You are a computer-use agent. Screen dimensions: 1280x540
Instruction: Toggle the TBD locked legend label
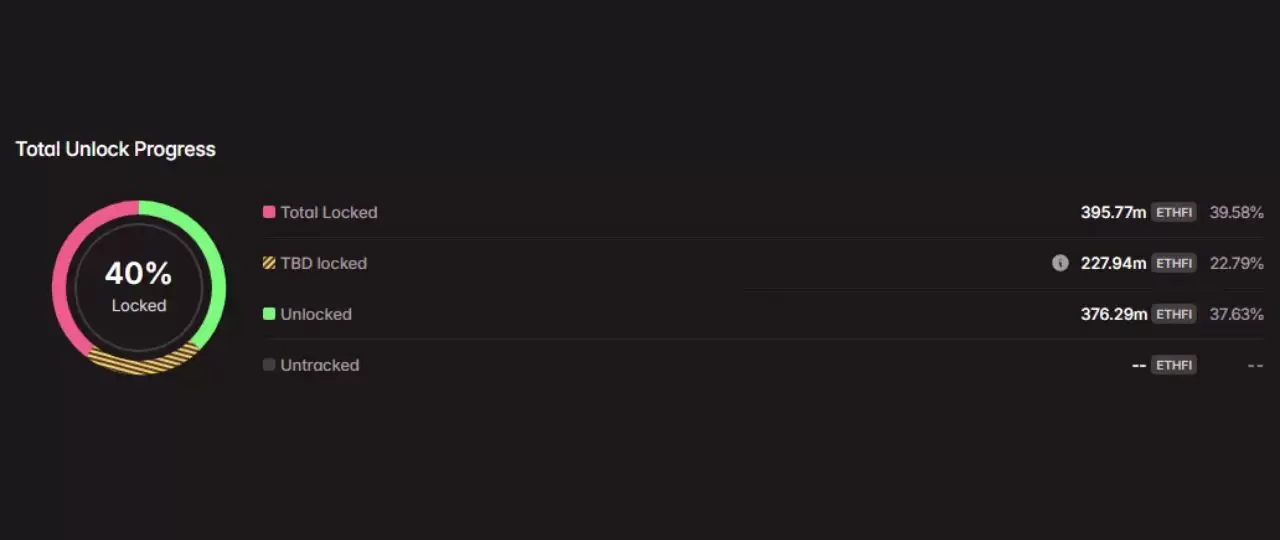click(323, 263)
